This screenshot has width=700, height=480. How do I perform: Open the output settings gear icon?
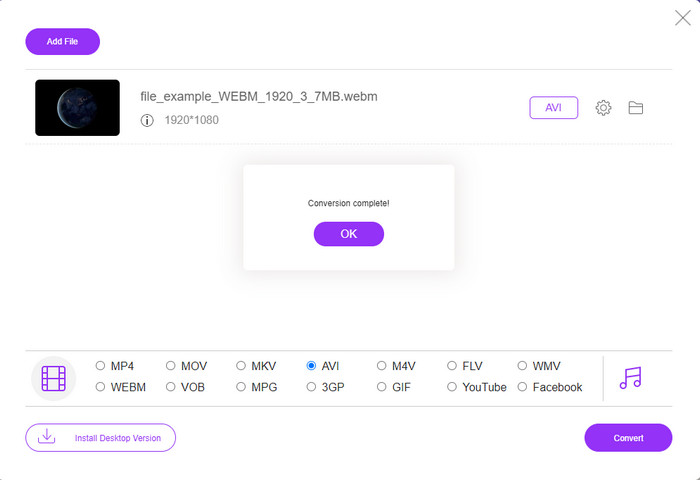(603, 108)
